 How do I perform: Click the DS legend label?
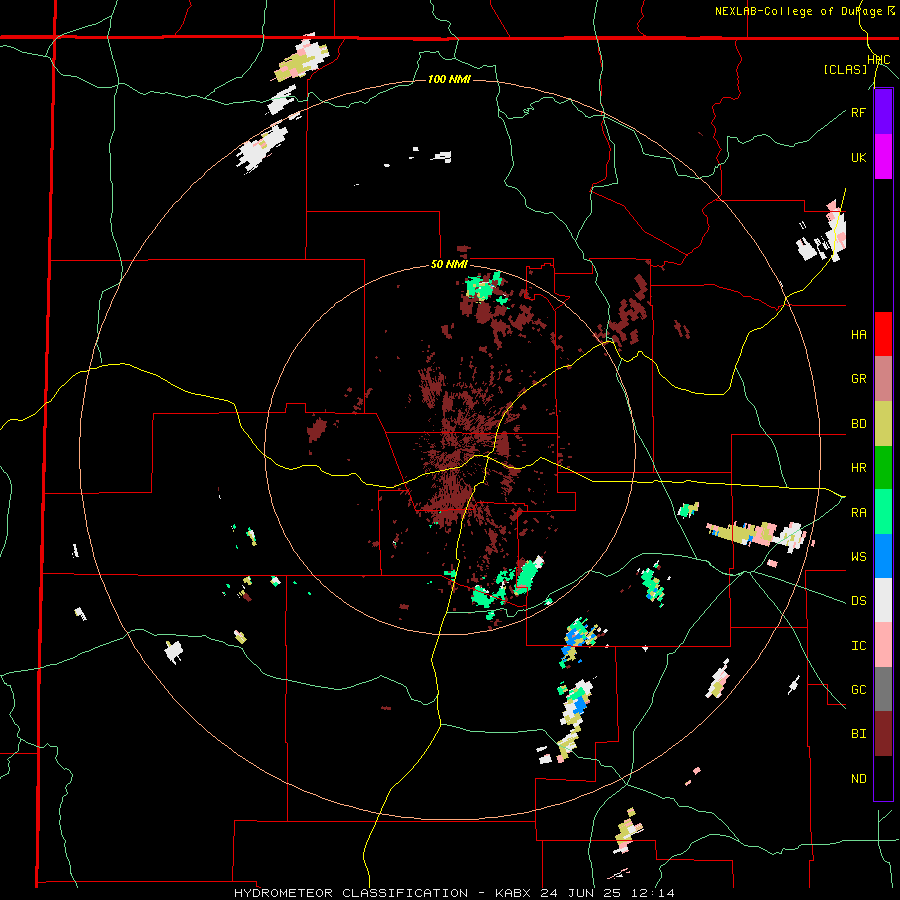(x=858, y=601)
